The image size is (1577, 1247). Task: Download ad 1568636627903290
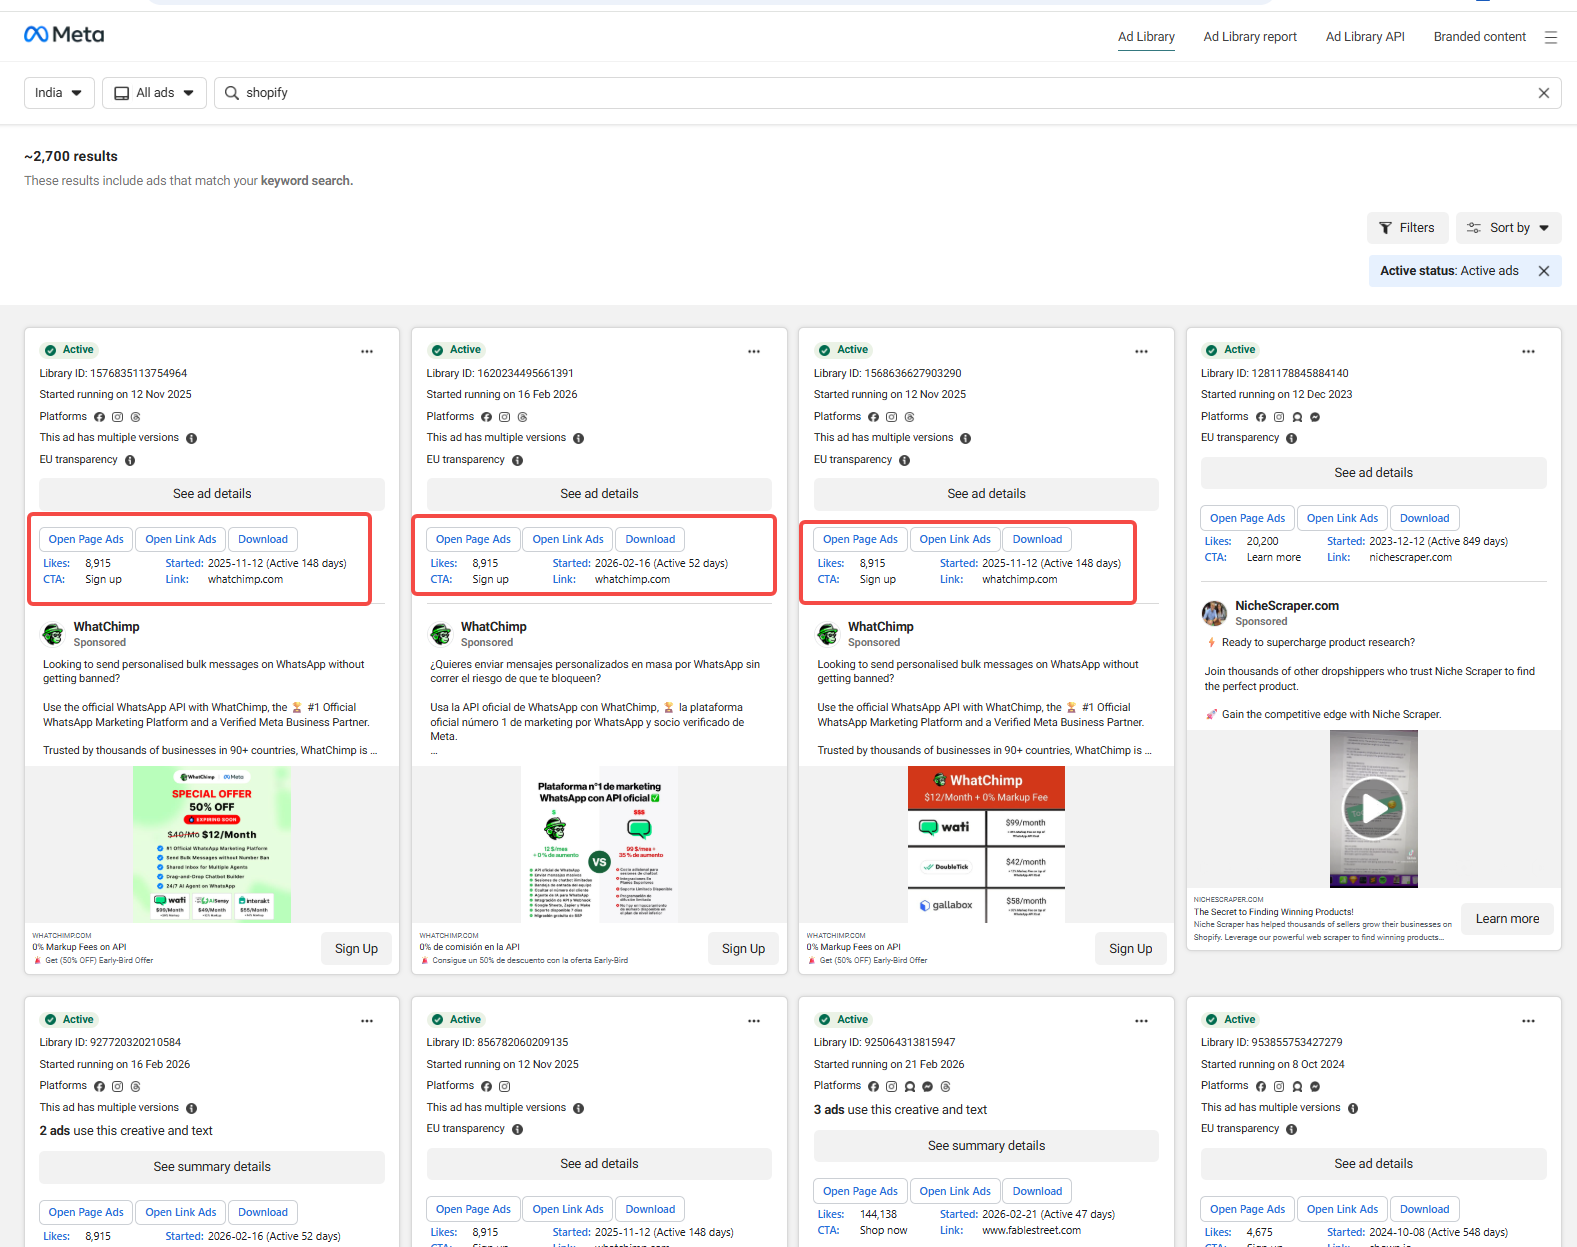pos(1037,540)
